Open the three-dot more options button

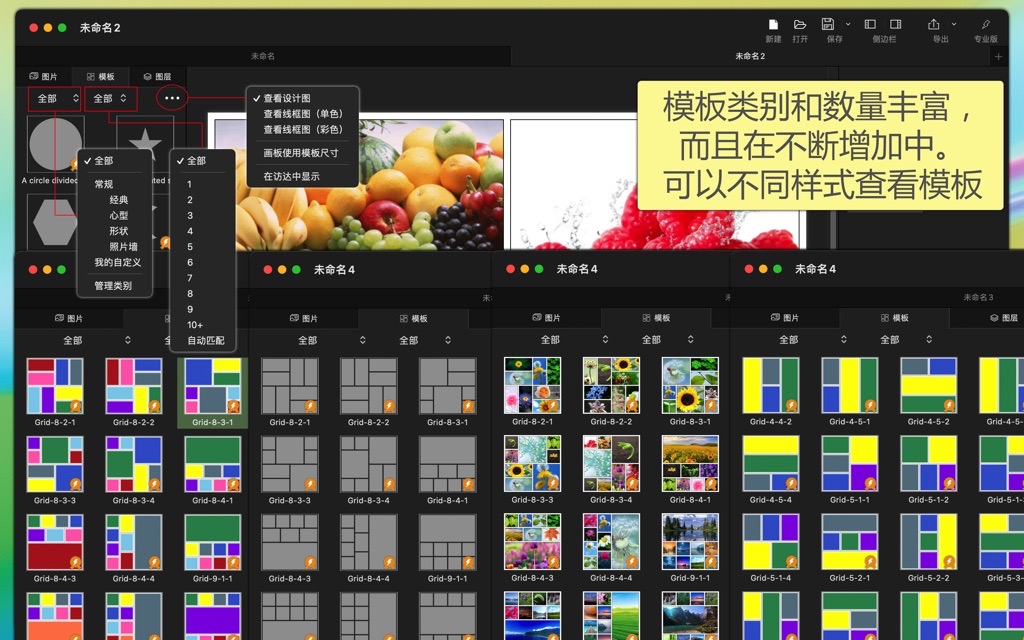click(x=172, y=98)
